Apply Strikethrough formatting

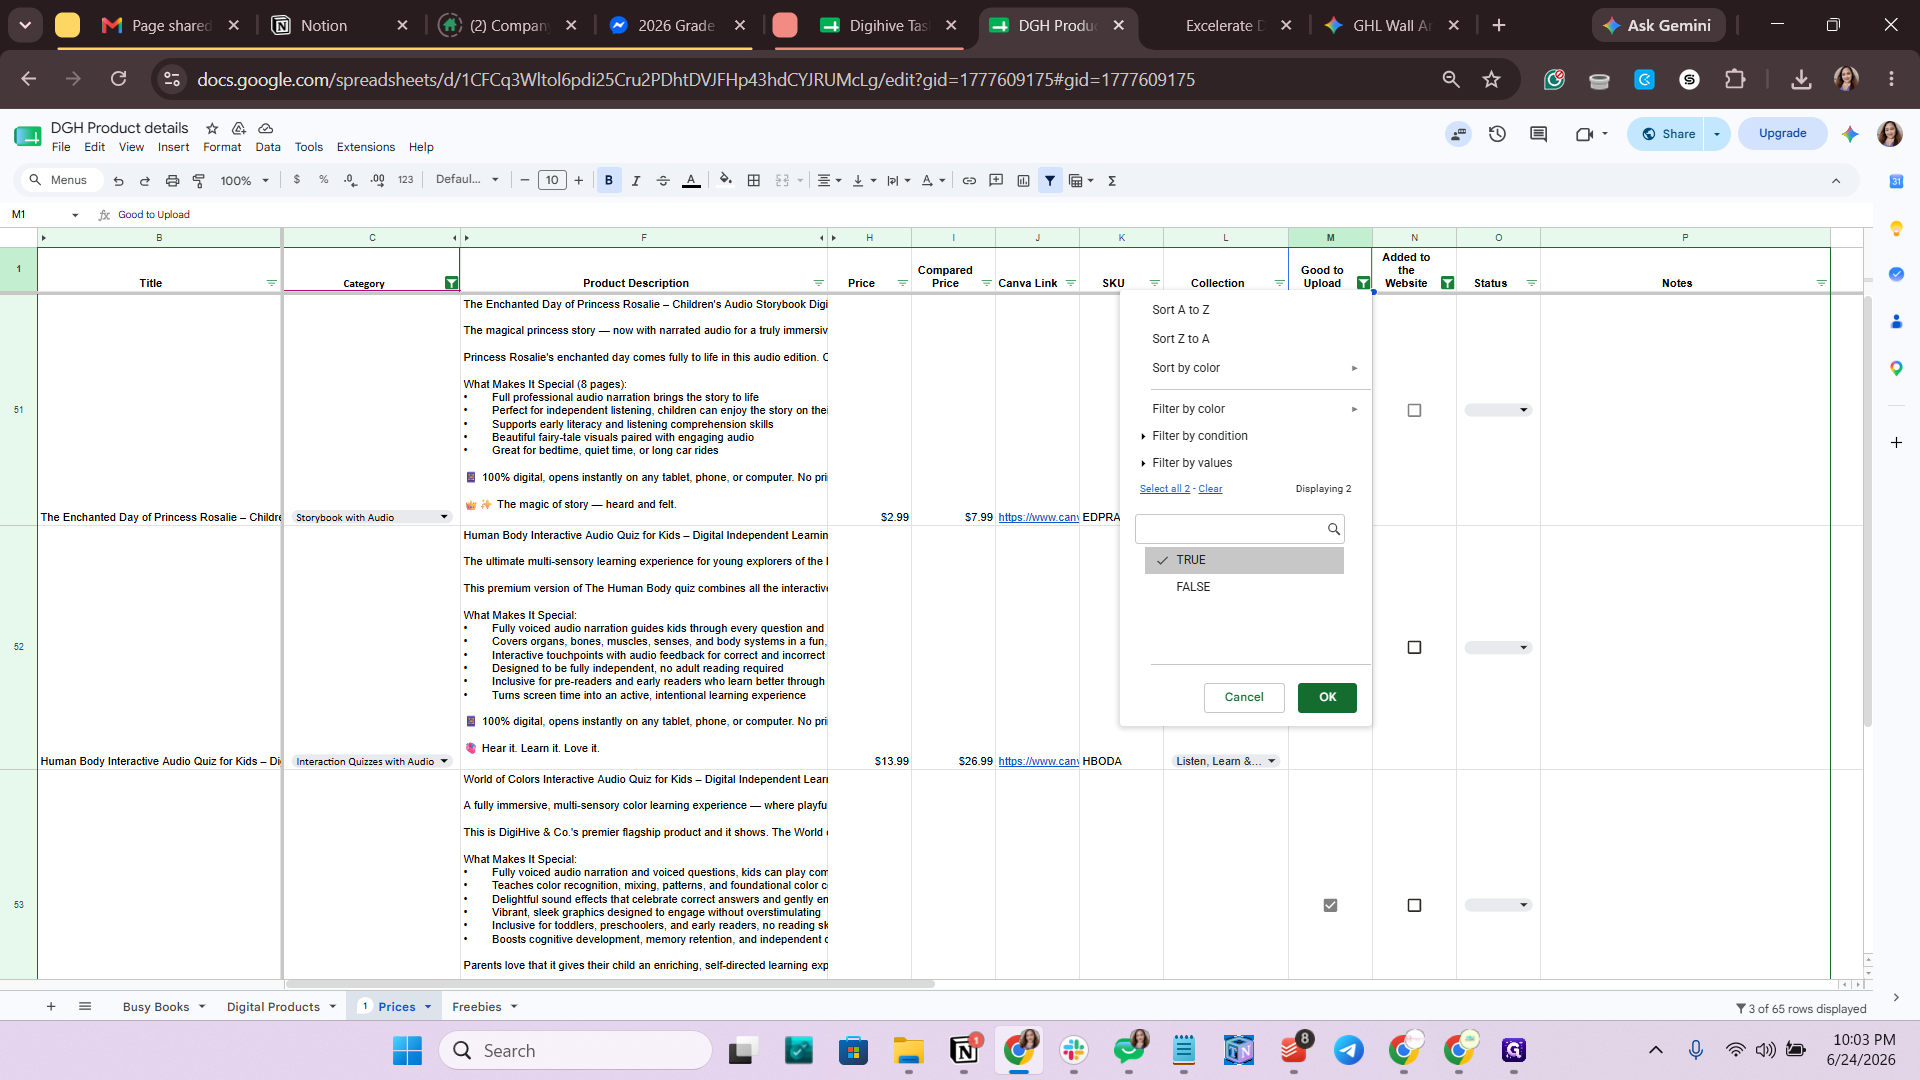pos(663,181)
